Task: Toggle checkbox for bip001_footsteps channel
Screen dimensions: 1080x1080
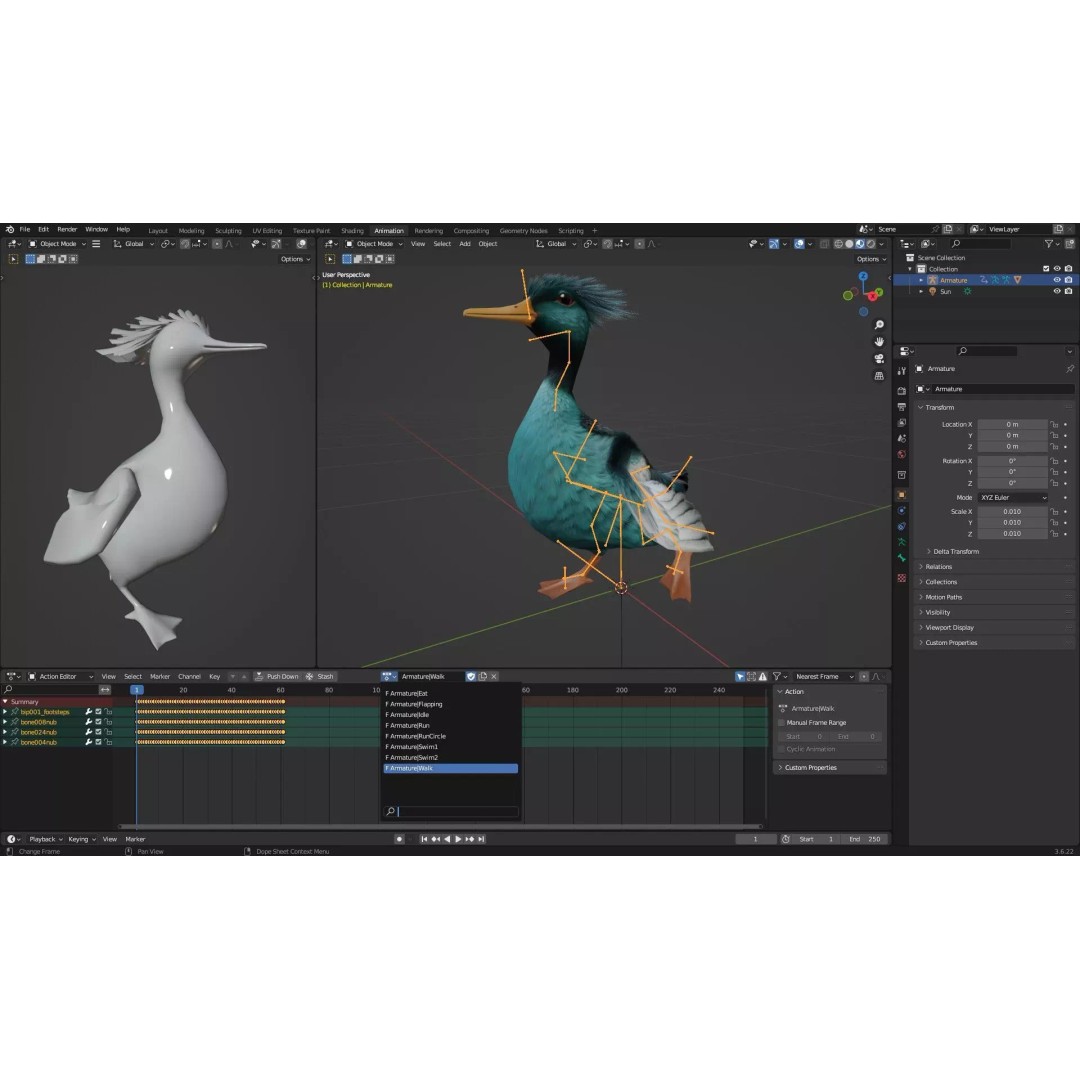Action: [x=98, y=712]
